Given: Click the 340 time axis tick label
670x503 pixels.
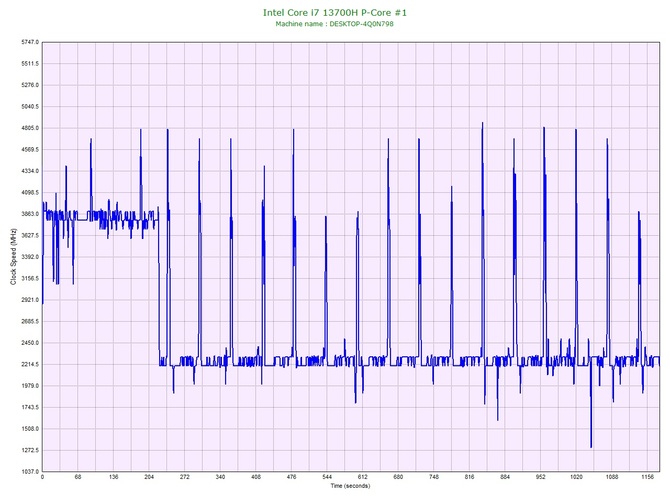Looking at the screenshot, I should pos(220,477).
